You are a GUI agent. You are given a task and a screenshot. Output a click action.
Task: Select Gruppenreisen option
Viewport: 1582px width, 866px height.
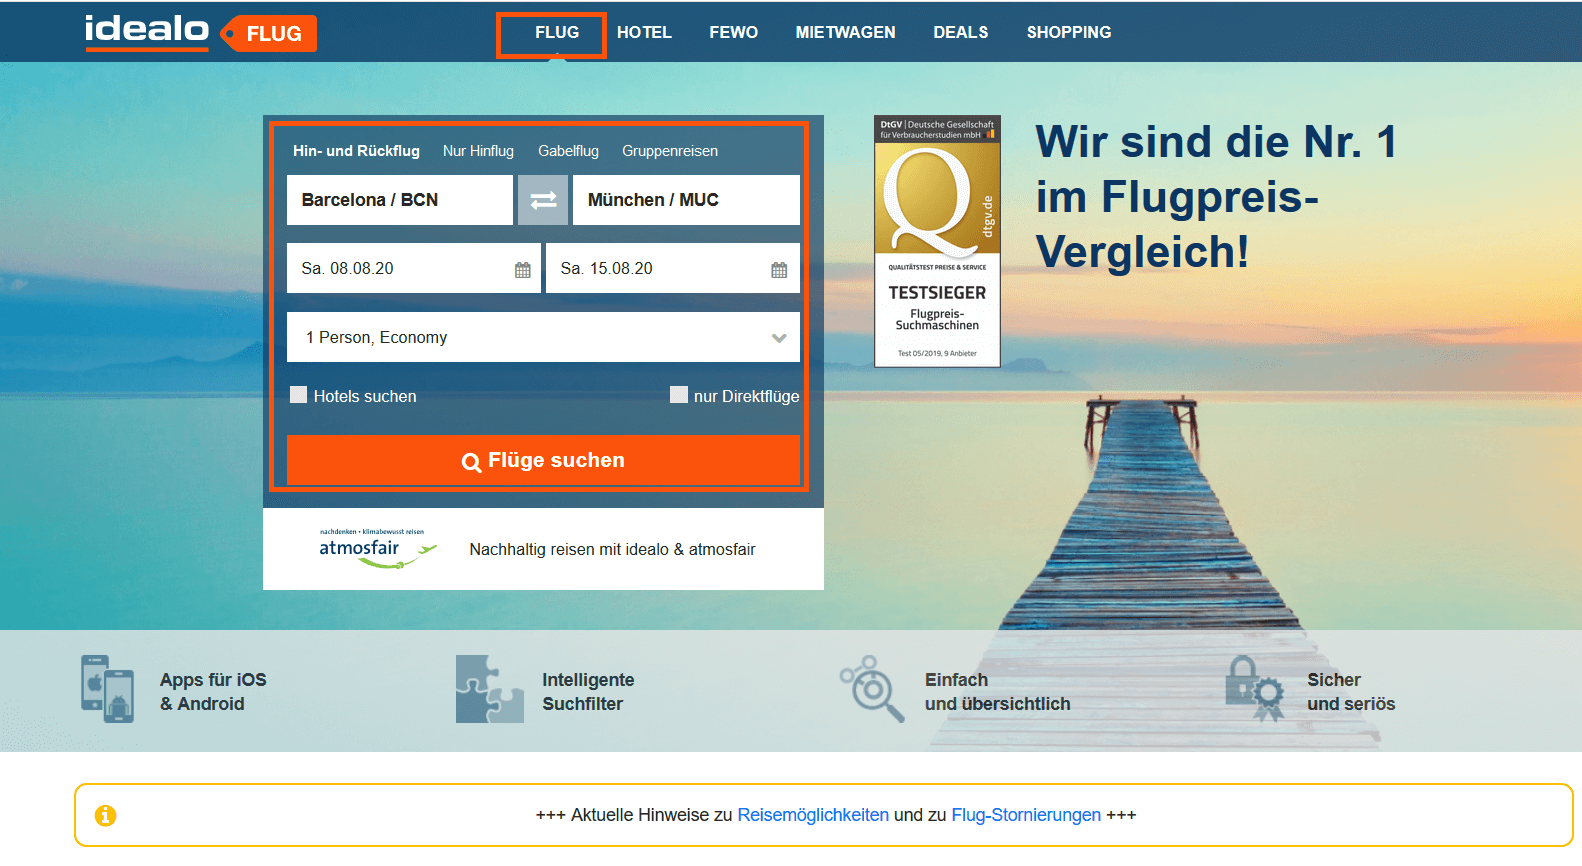click(x=670, y=151)
